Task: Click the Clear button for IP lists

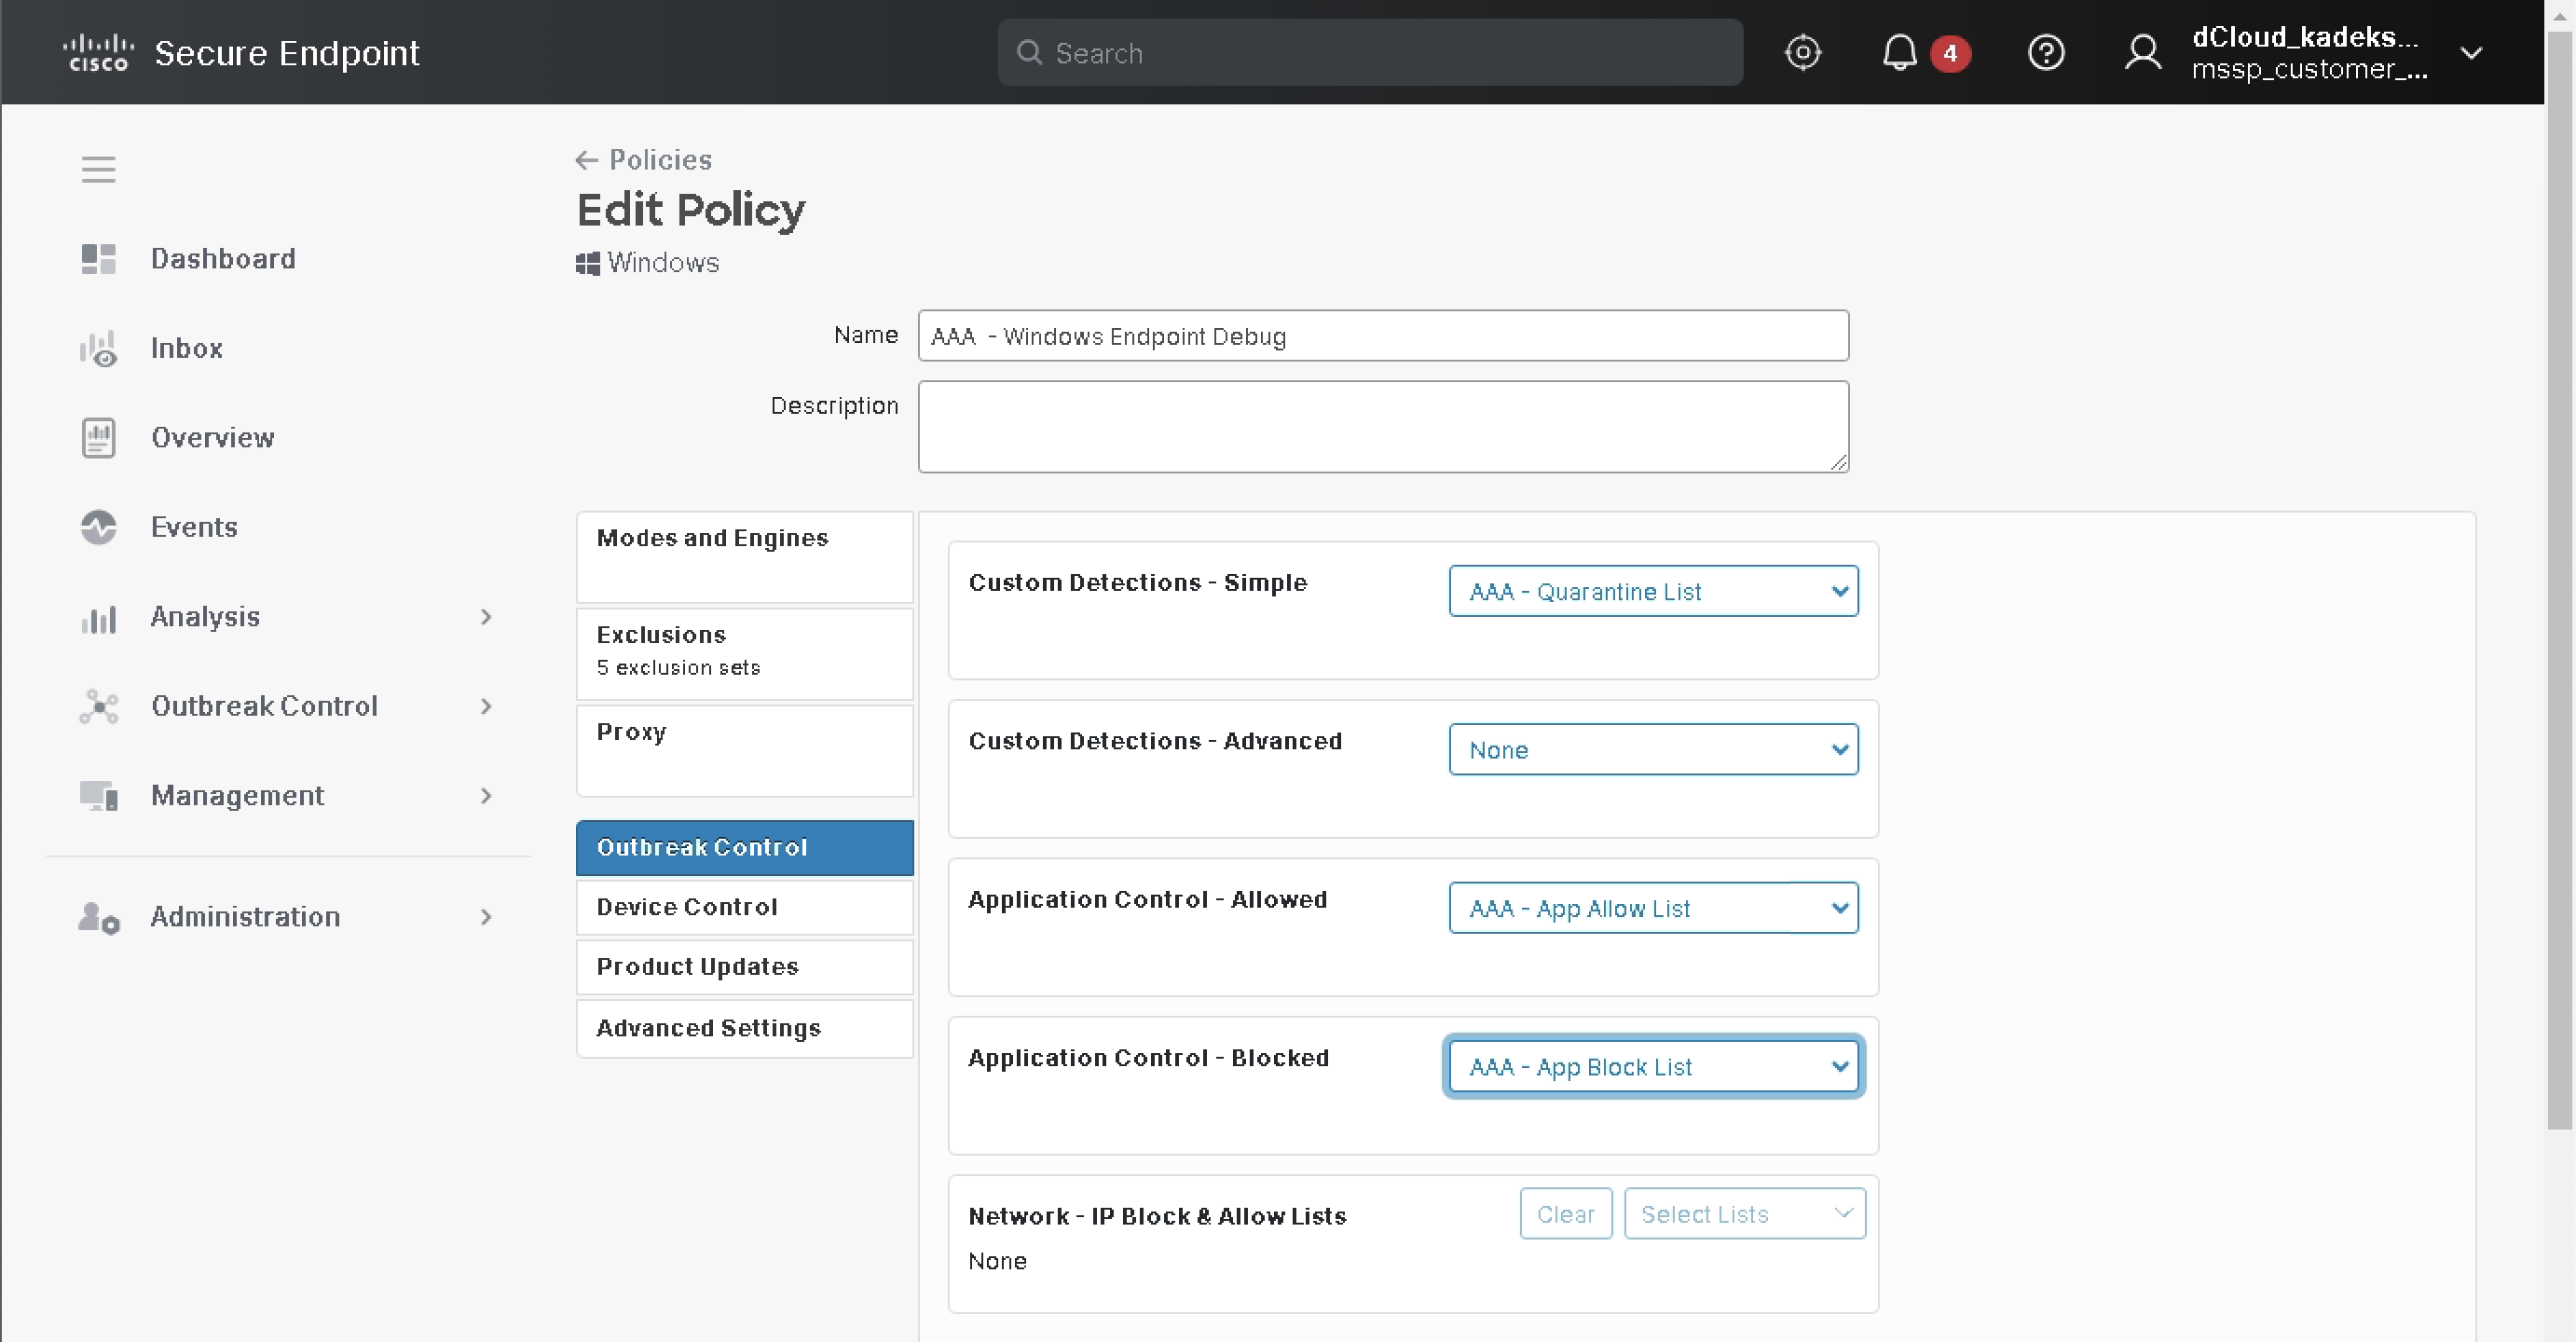Action: click(x=1565, y=1214)
